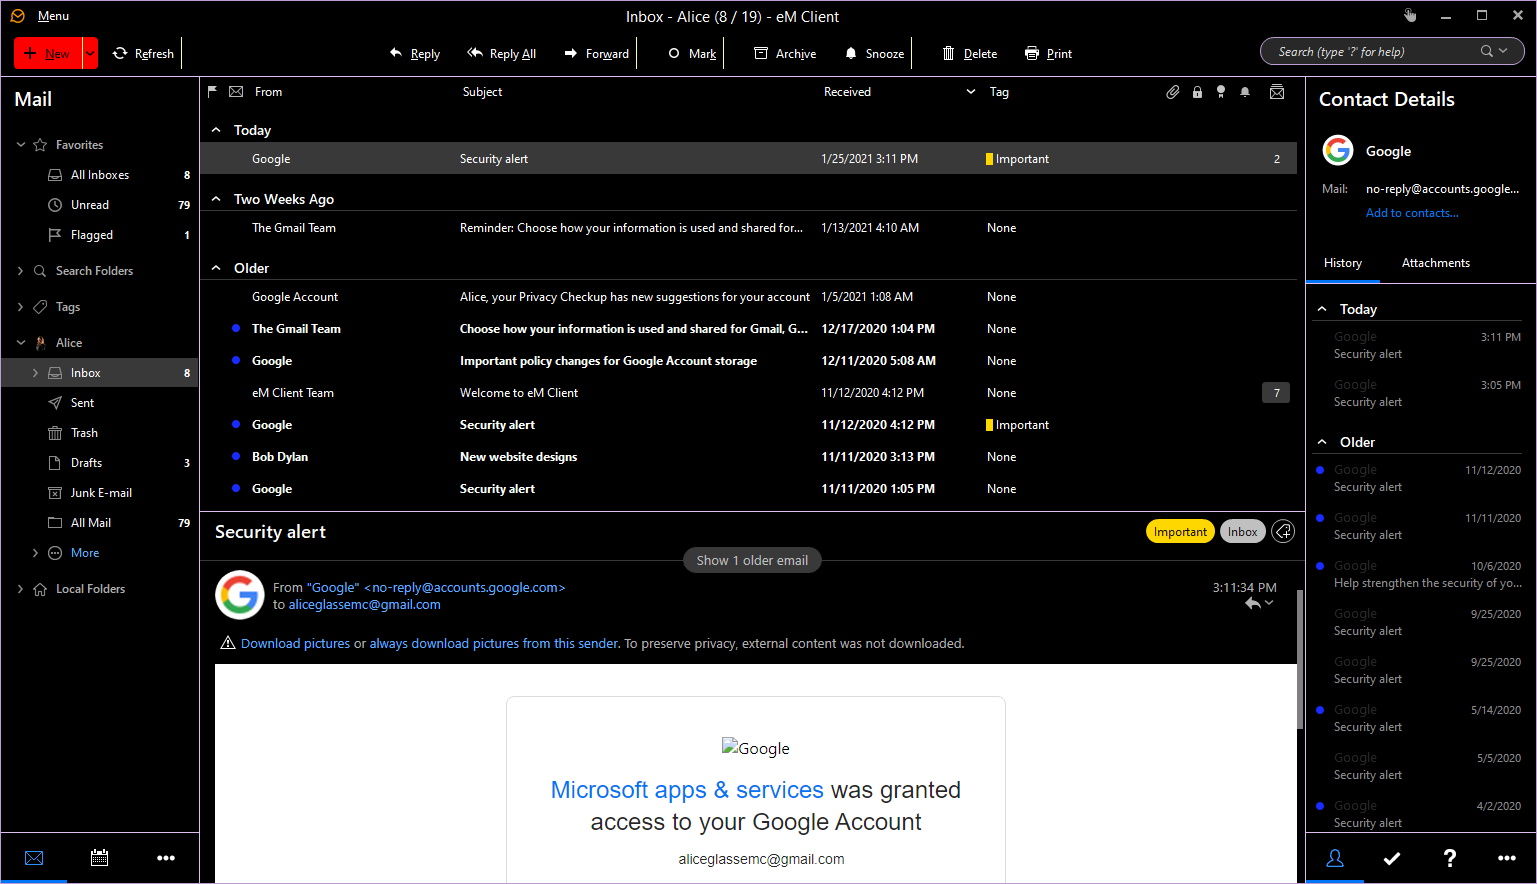Print the open message
This screenshot has width=1537, height=884.
pos(1048,53)
